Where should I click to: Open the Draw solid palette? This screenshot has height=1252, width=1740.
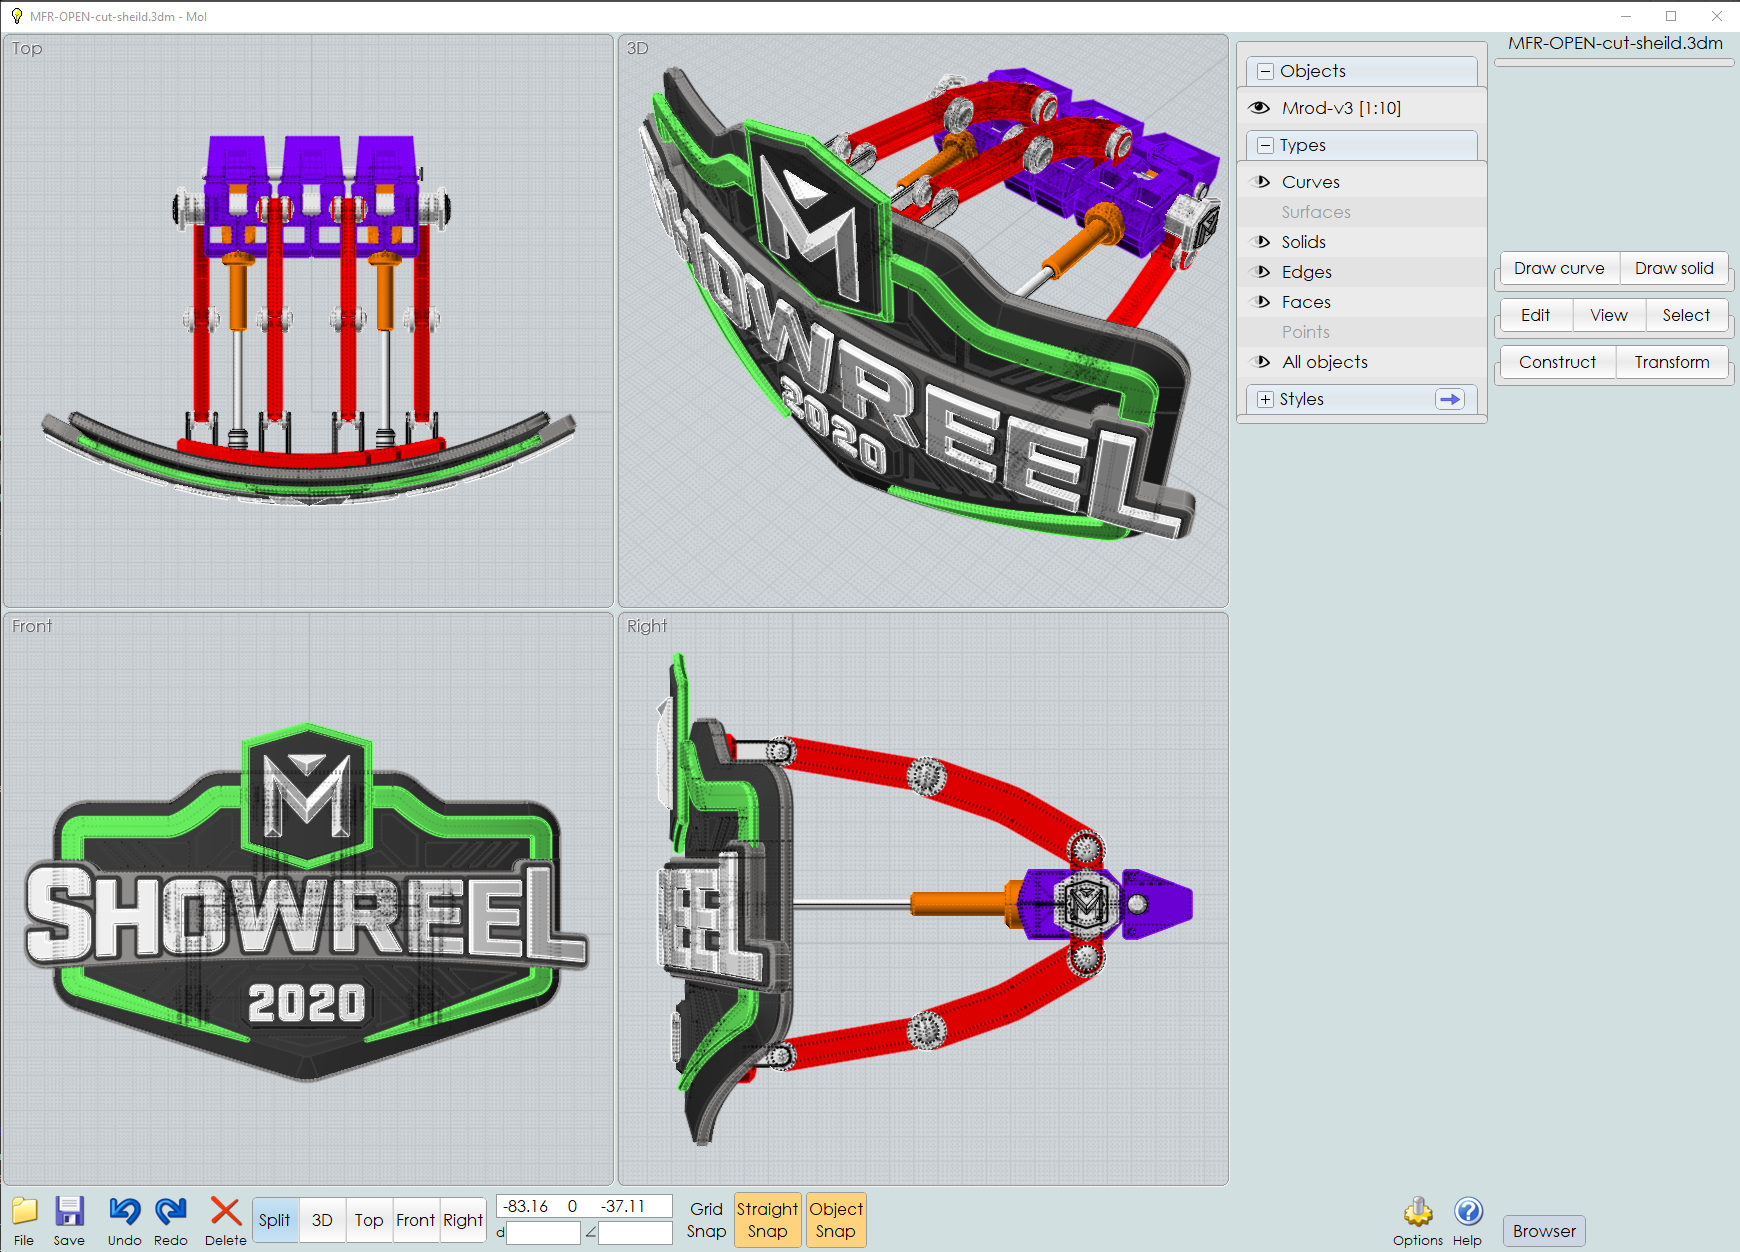(1674, 268)
